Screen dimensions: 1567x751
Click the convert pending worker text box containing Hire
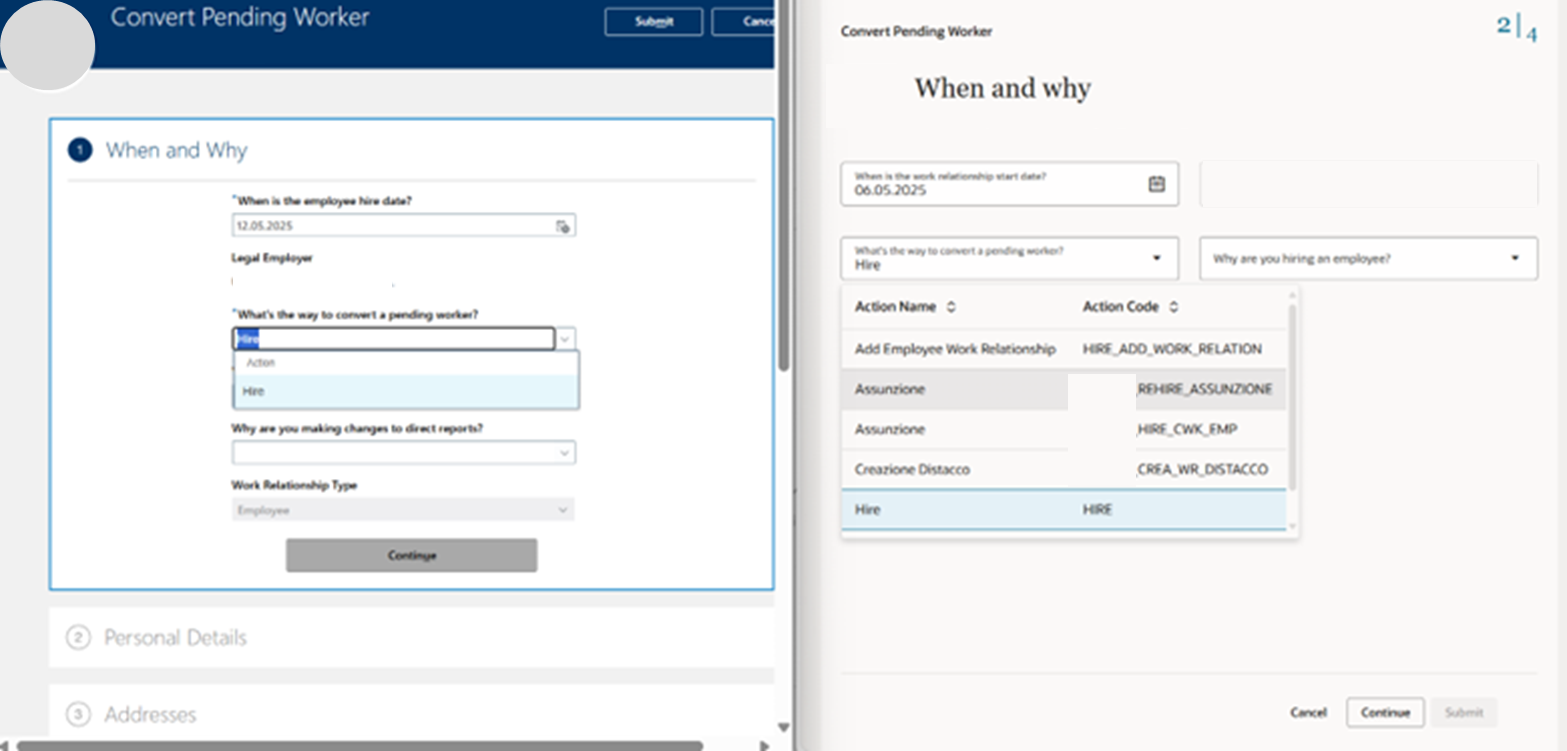[x=393, y=339]
